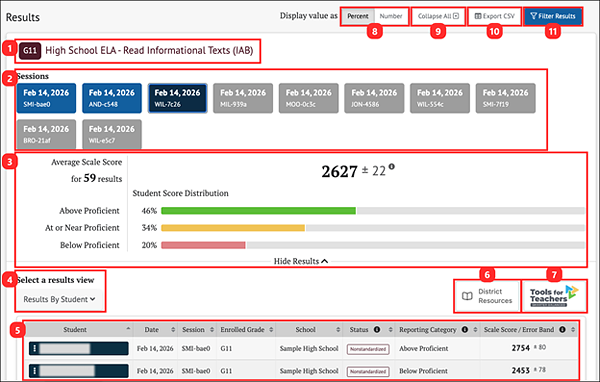Click the 46% Above Proficient value
The image size is (600, 382).
click(x=149, y=211)
